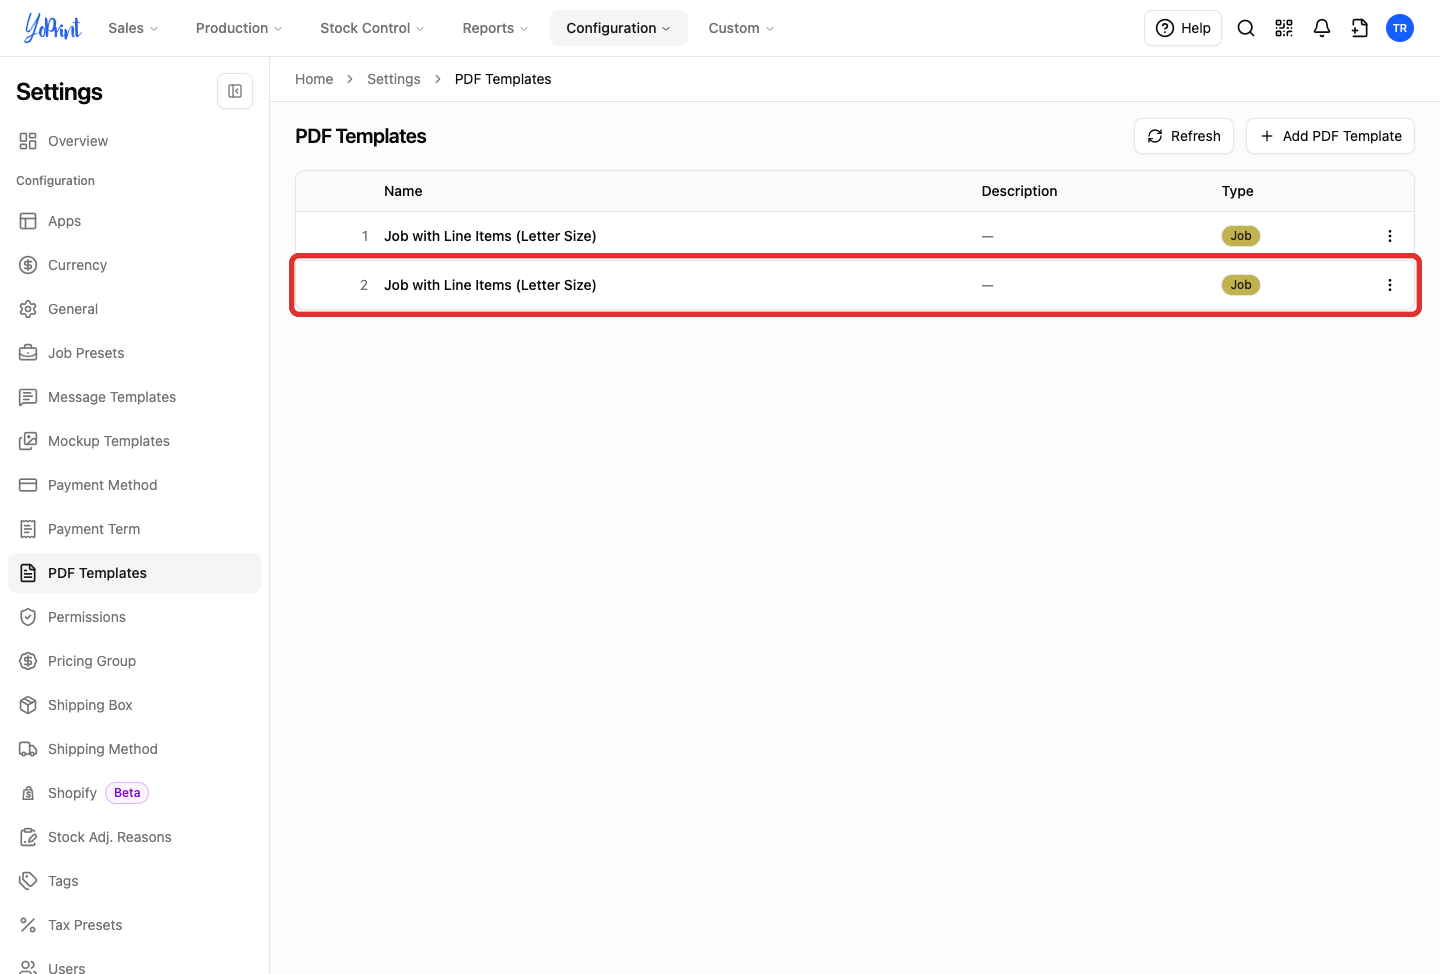This screenshot has height=974, width=1440.
Task: Open notifications bell
Action: tap(1322, 28)
